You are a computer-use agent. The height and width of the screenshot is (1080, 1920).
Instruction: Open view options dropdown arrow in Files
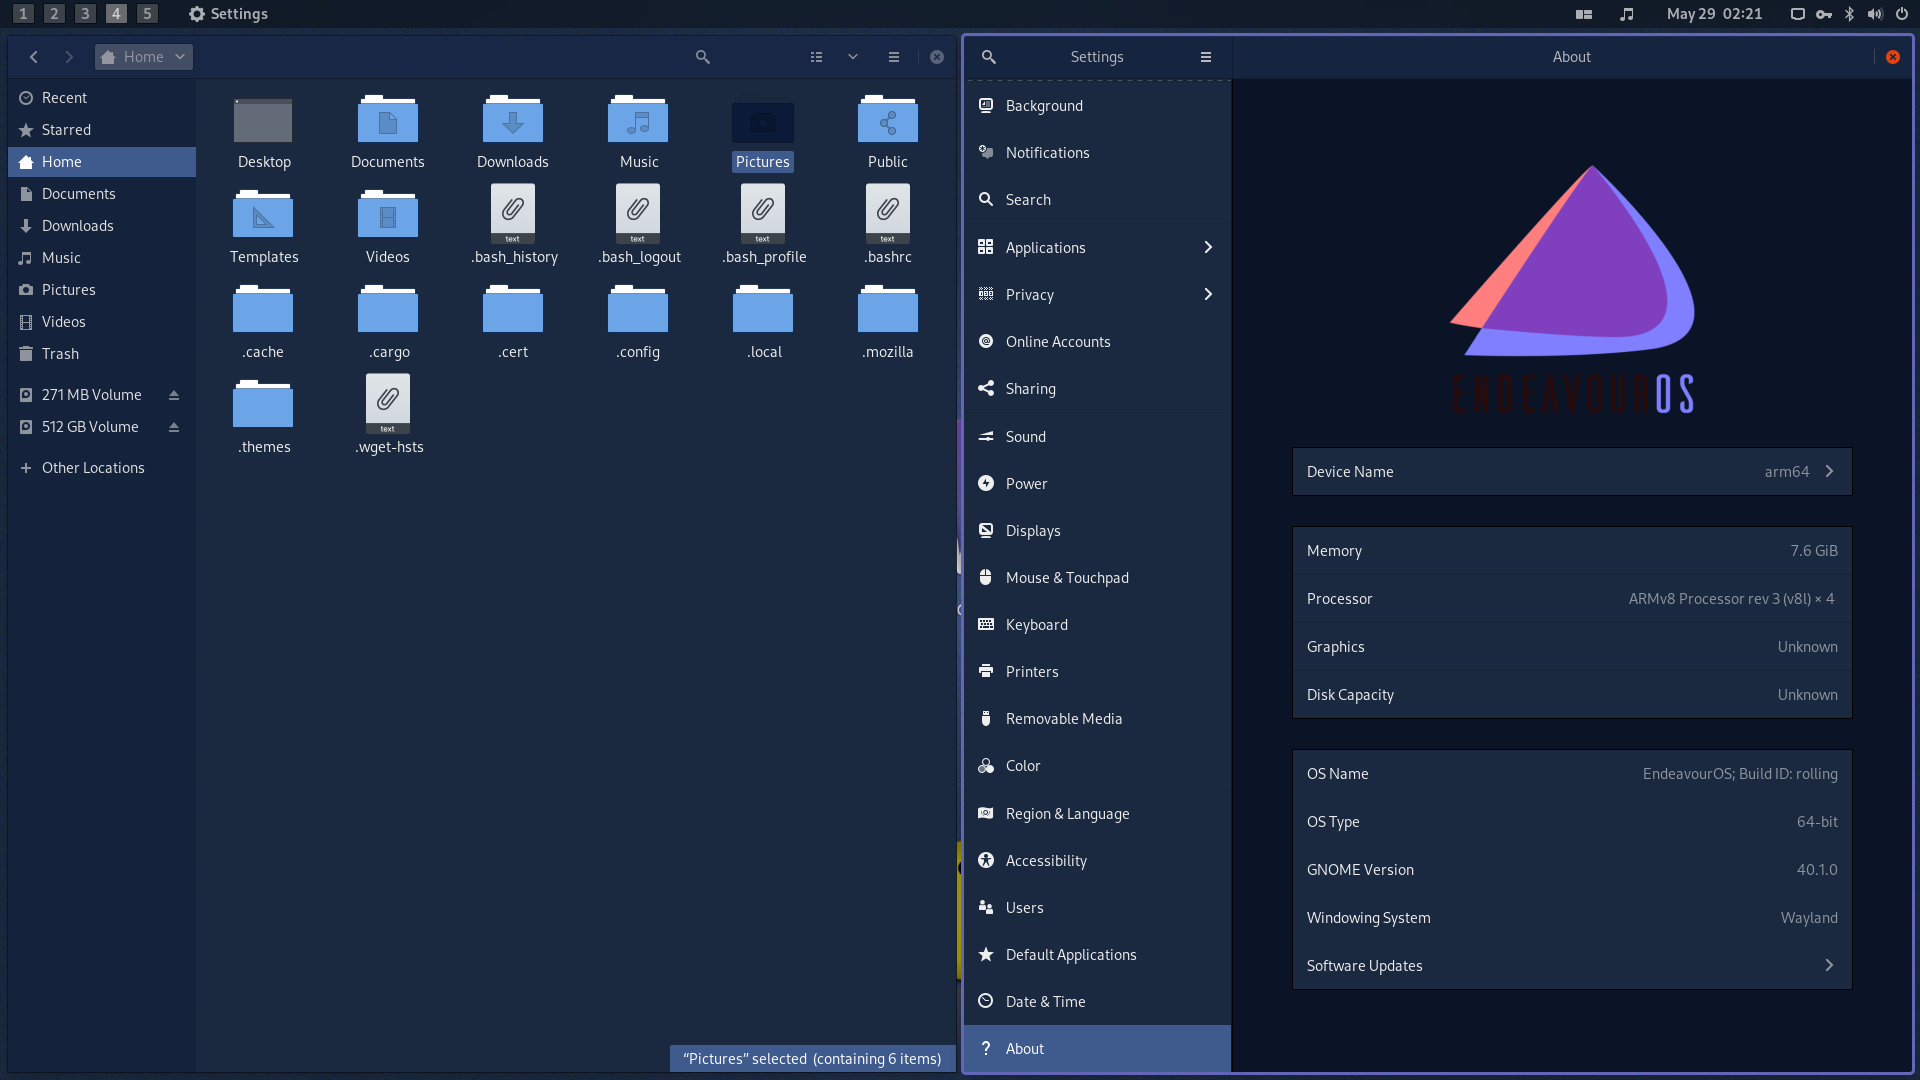pyautogui.click(x=853, y=57)
